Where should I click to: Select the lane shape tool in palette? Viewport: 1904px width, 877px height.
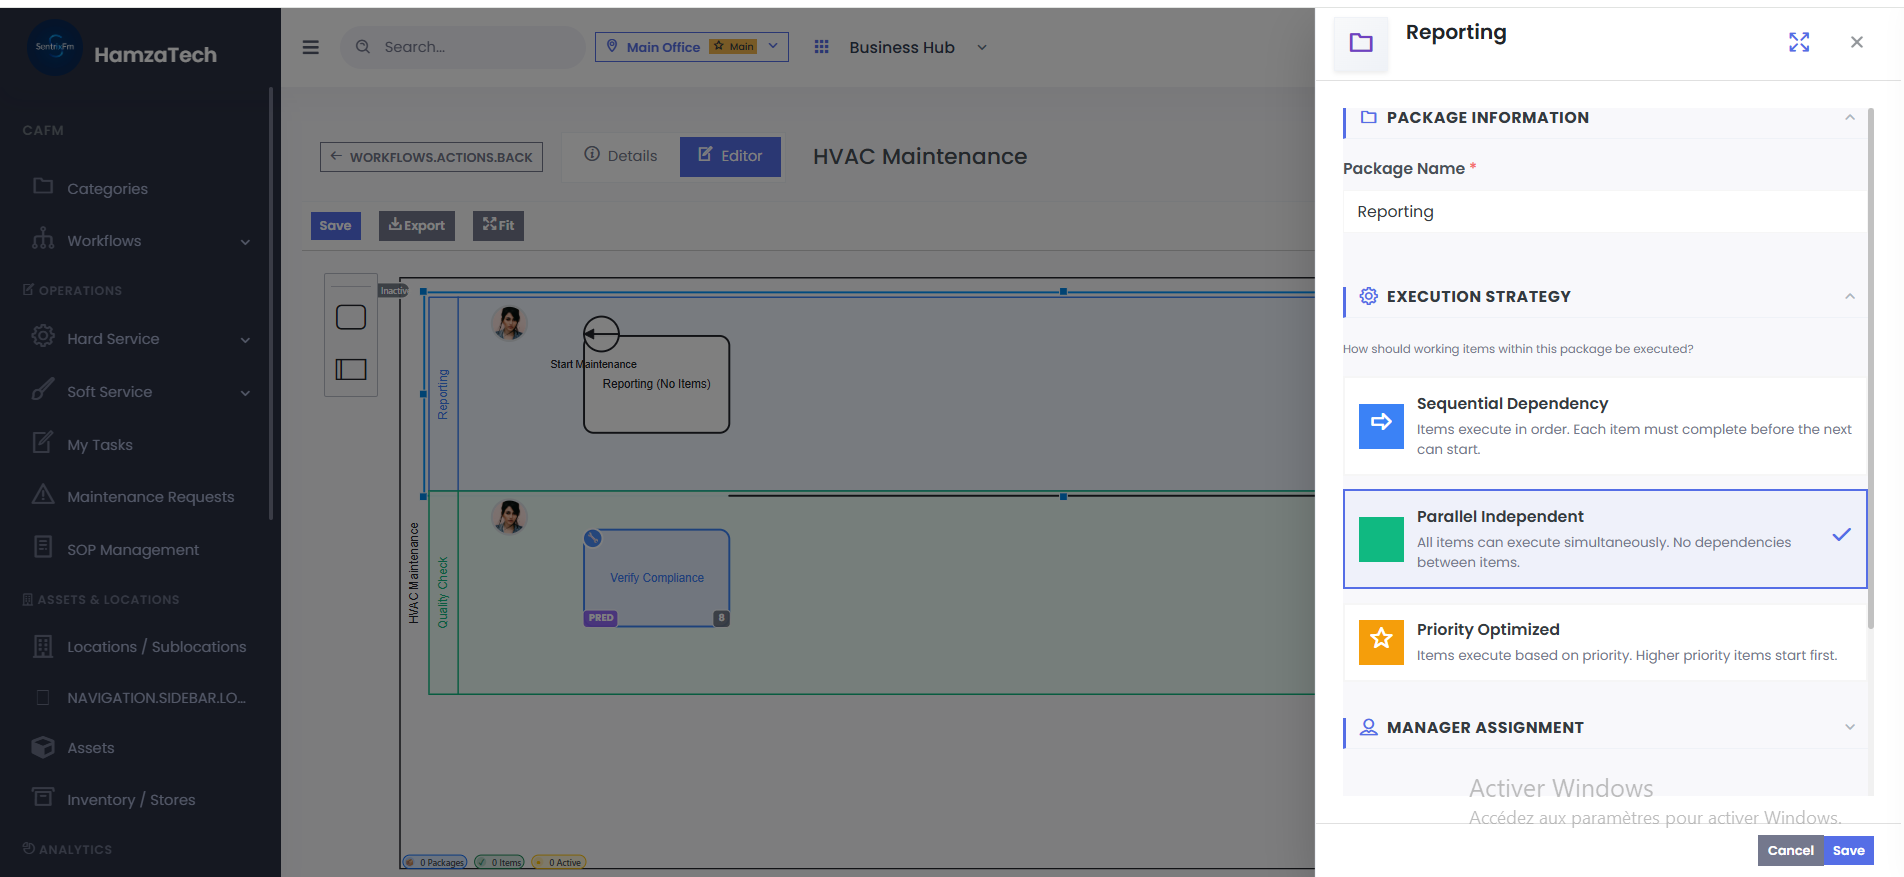coord(351,369)
